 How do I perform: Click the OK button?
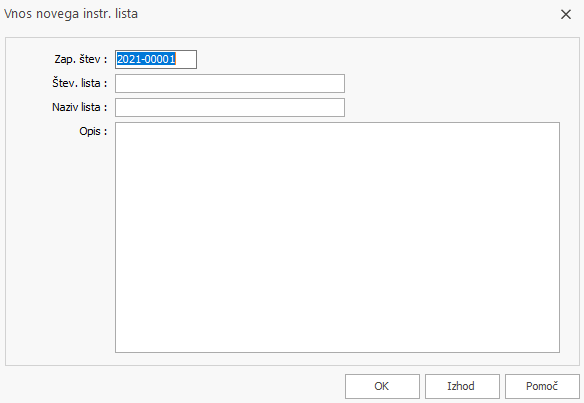pos(382,386)
